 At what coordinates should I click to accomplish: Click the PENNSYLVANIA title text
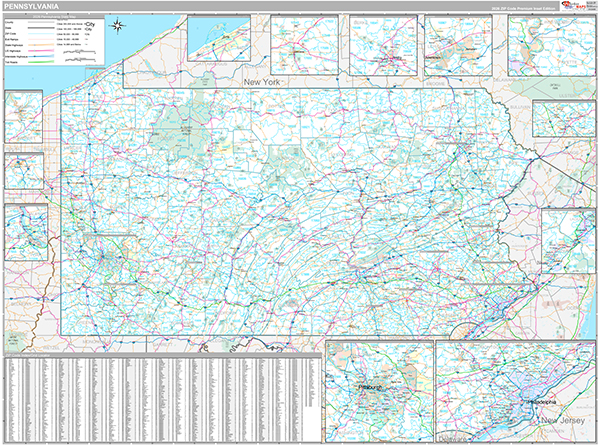tap(31, 7)
